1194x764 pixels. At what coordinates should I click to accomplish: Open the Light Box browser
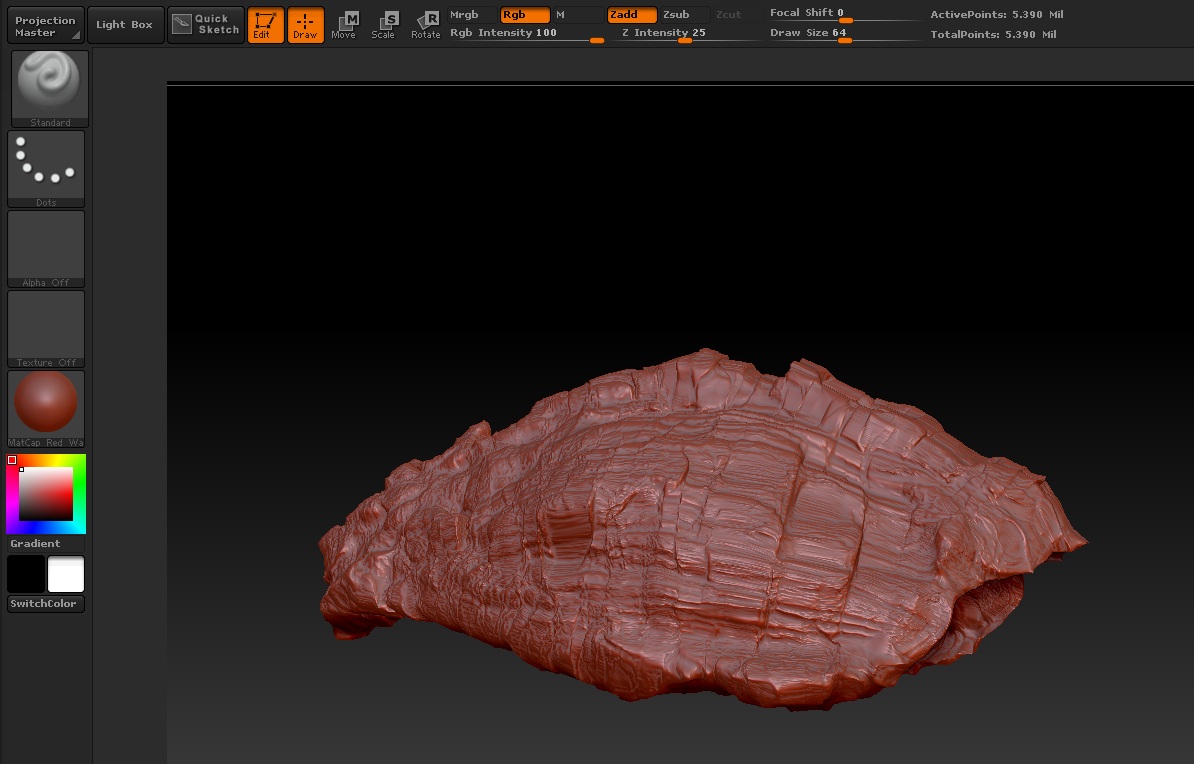click(125, 25)
